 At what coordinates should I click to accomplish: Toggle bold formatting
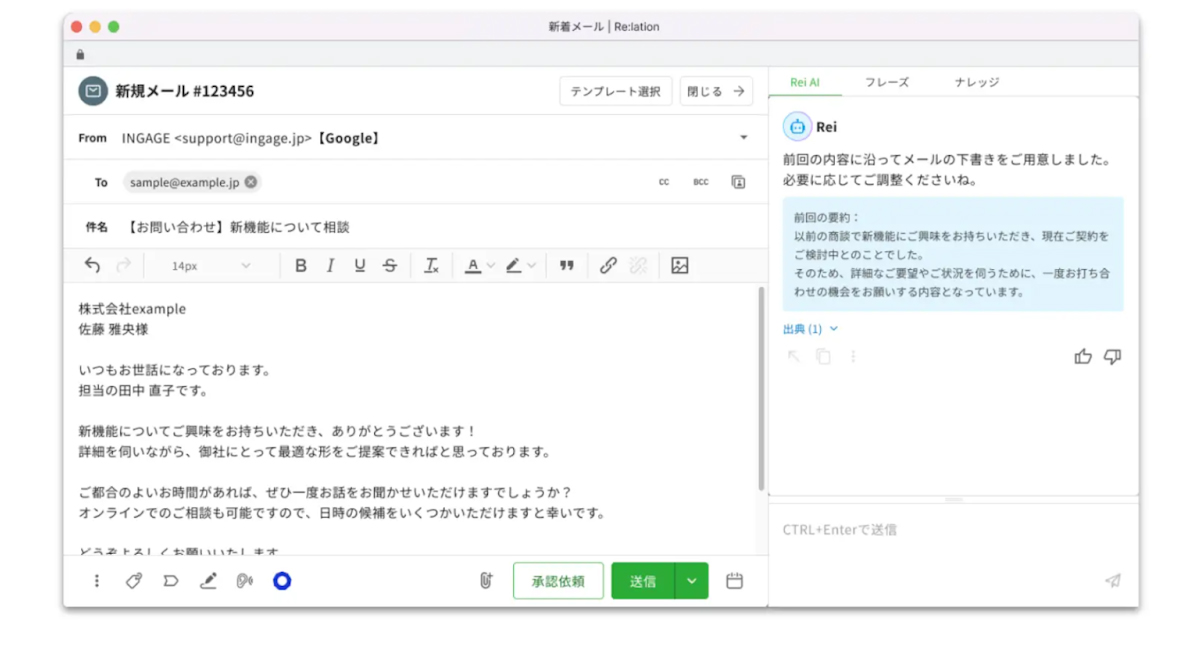pos(300,266)
